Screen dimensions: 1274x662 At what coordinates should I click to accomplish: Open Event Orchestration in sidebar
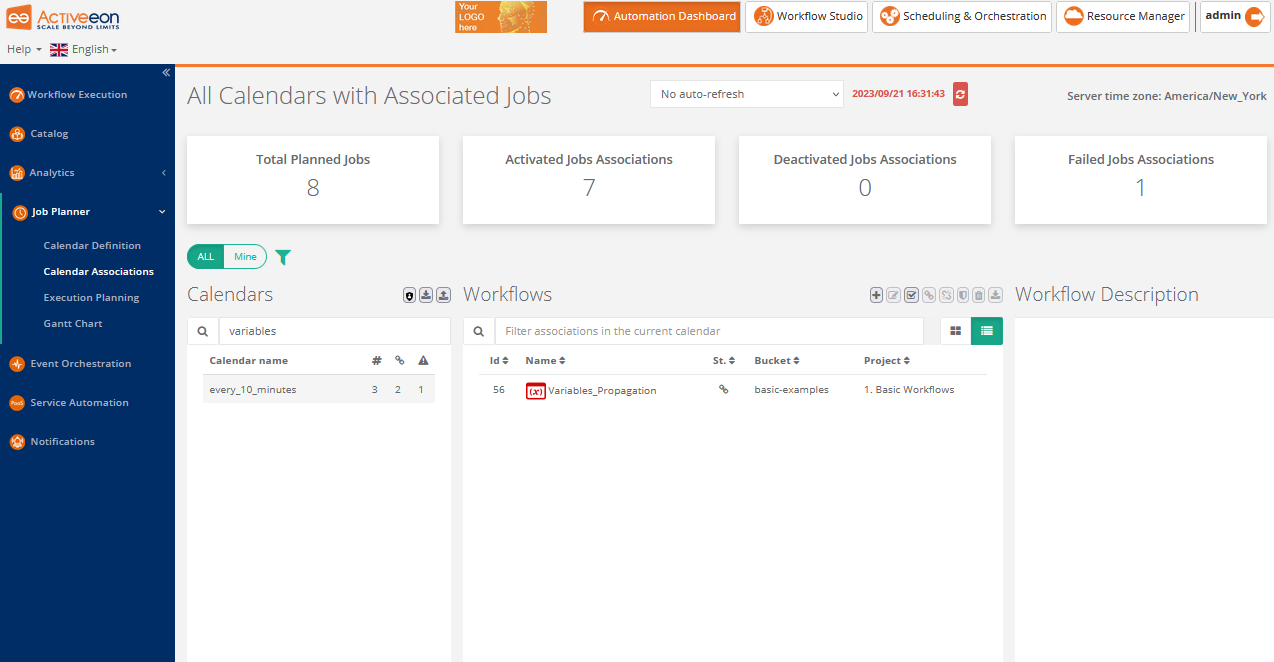tap(80, 364)
